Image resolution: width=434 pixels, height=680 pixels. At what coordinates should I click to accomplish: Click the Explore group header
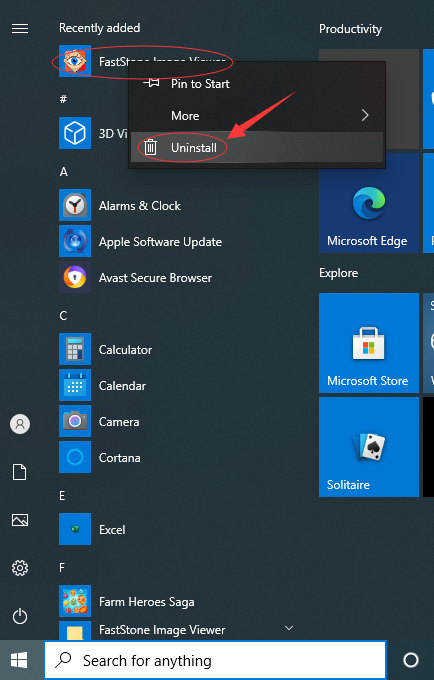[339, 273]
